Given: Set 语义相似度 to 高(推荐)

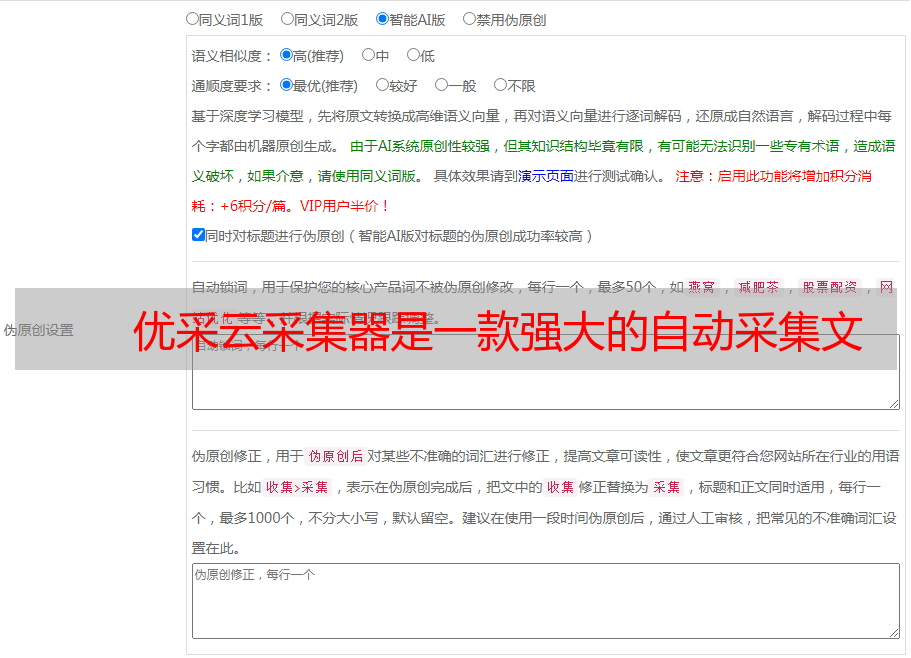Looking at the screenshot, I should [286, 55].
